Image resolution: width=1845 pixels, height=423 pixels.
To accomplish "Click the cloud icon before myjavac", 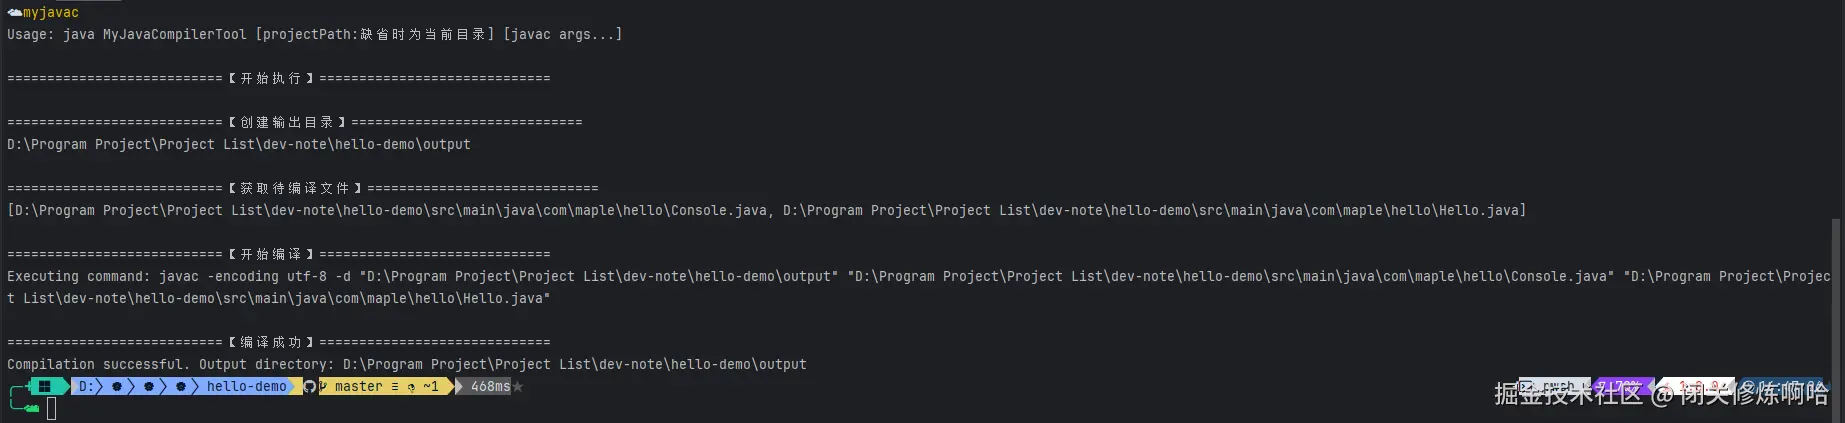I will [14, 13].
